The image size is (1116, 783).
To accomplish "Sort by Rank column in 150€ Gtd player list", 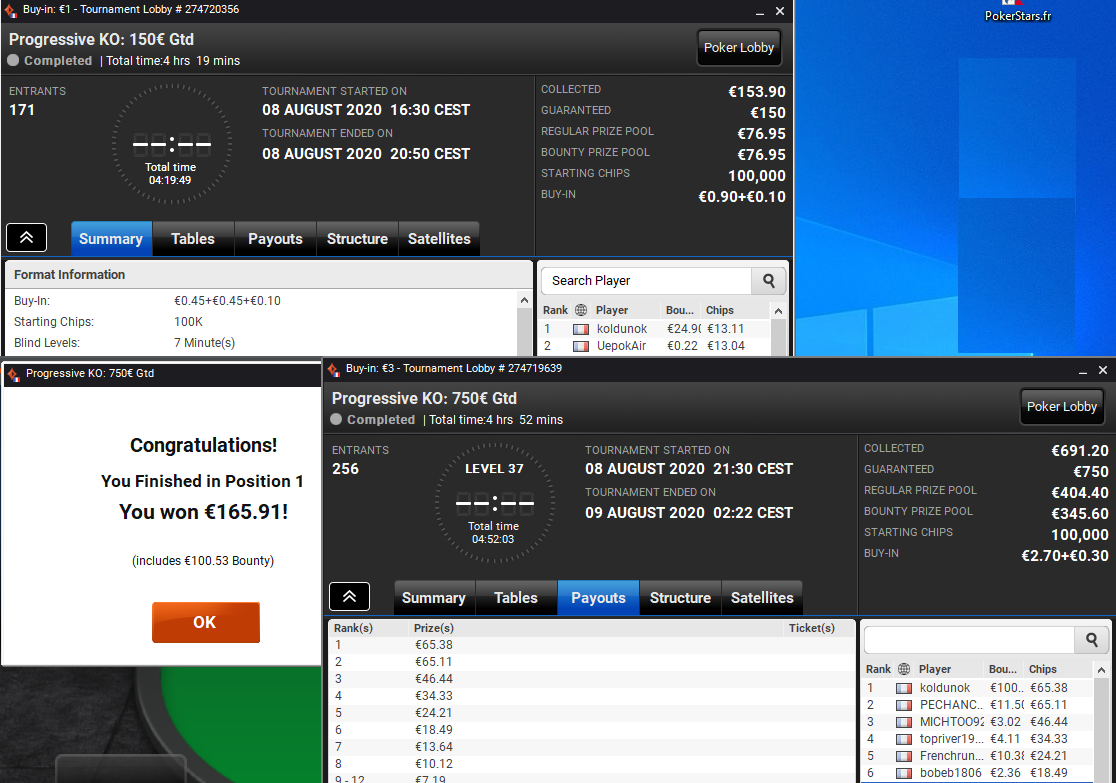I will (x=555, y=310).
